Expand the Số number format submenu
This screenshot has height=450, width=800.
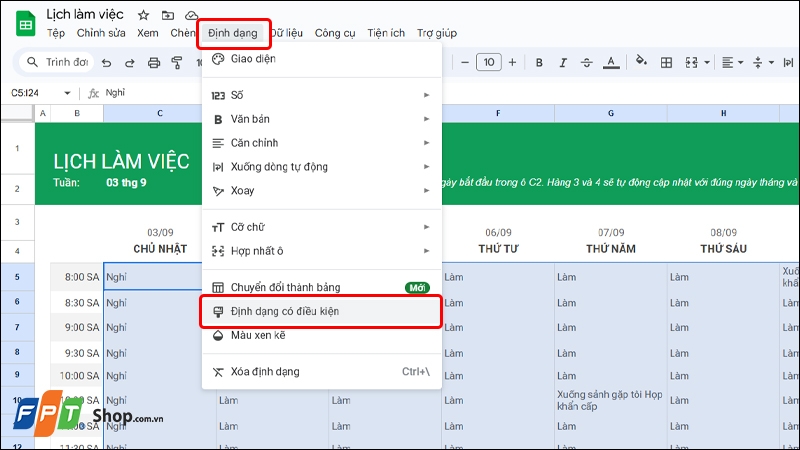tap(321, 95)
